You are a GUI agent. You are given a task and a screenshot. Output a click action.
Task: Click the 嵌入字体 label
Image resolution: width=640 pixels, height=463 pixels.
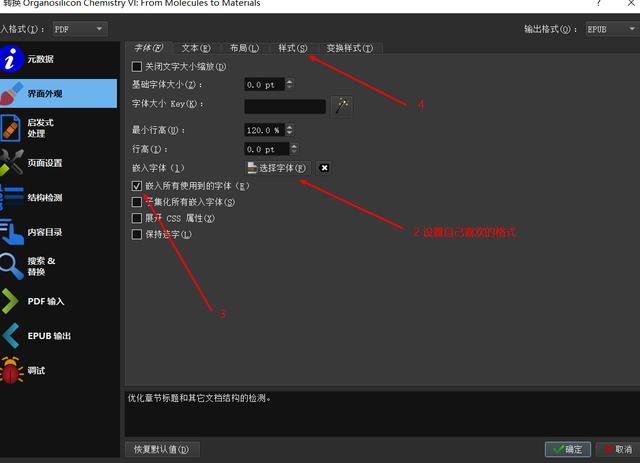[158, 168]
